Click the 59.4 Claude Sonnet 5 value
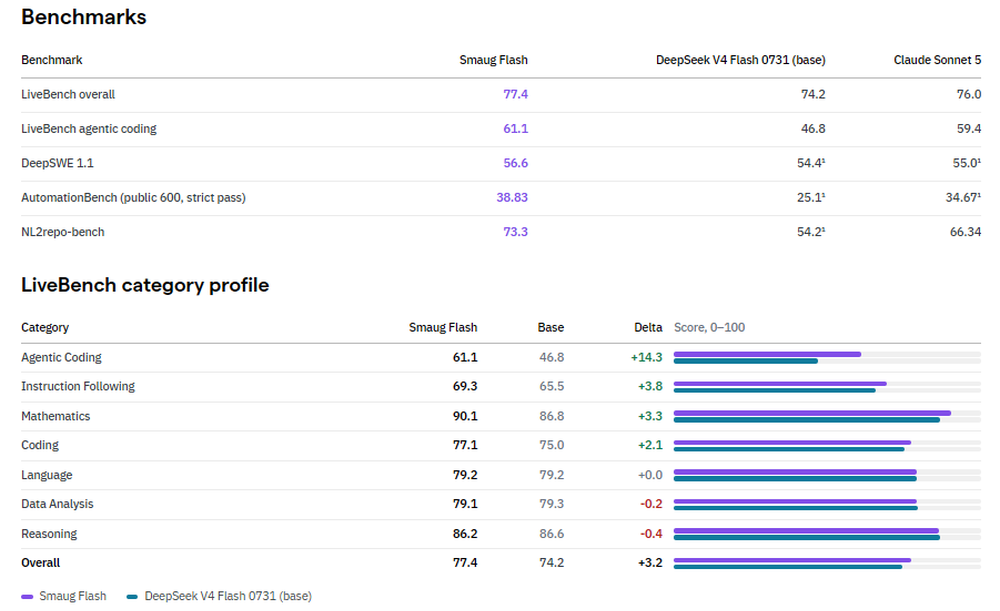 click(x=969, y=129)
